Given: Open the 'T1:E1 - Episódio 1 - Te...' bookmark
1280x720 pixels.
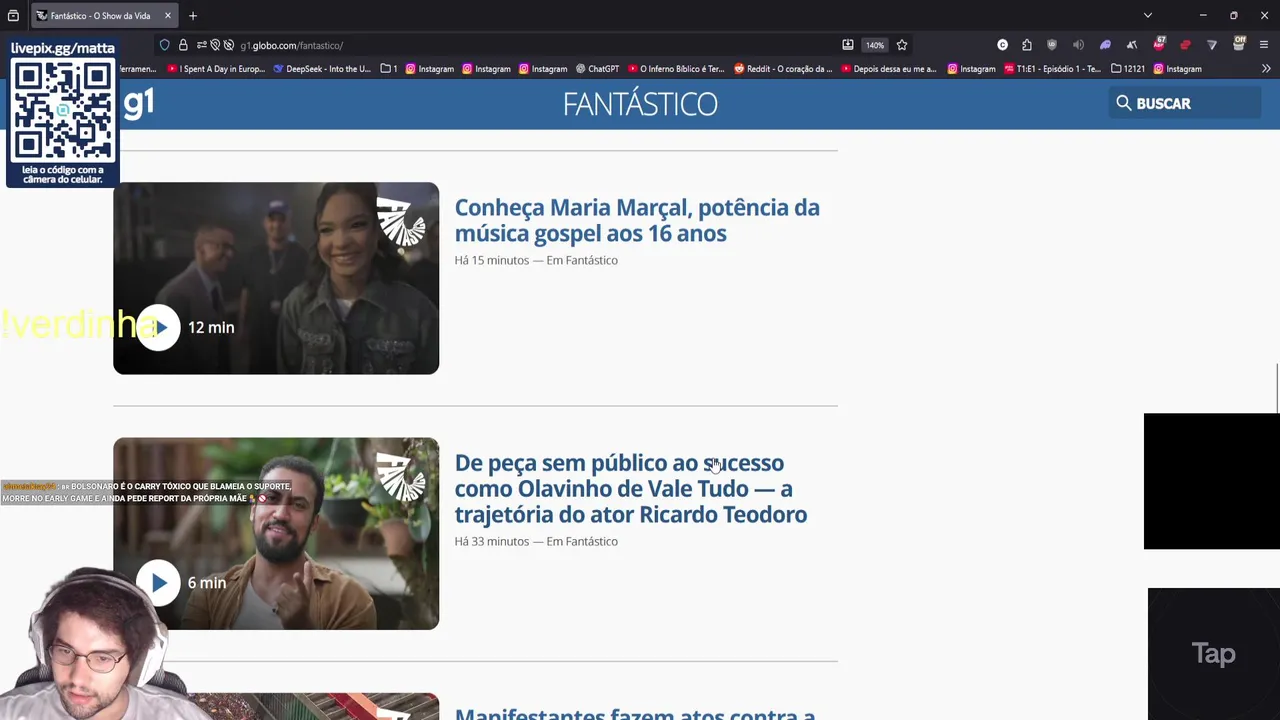Looking at the screenshot, I should click(x=1053, y=69).
